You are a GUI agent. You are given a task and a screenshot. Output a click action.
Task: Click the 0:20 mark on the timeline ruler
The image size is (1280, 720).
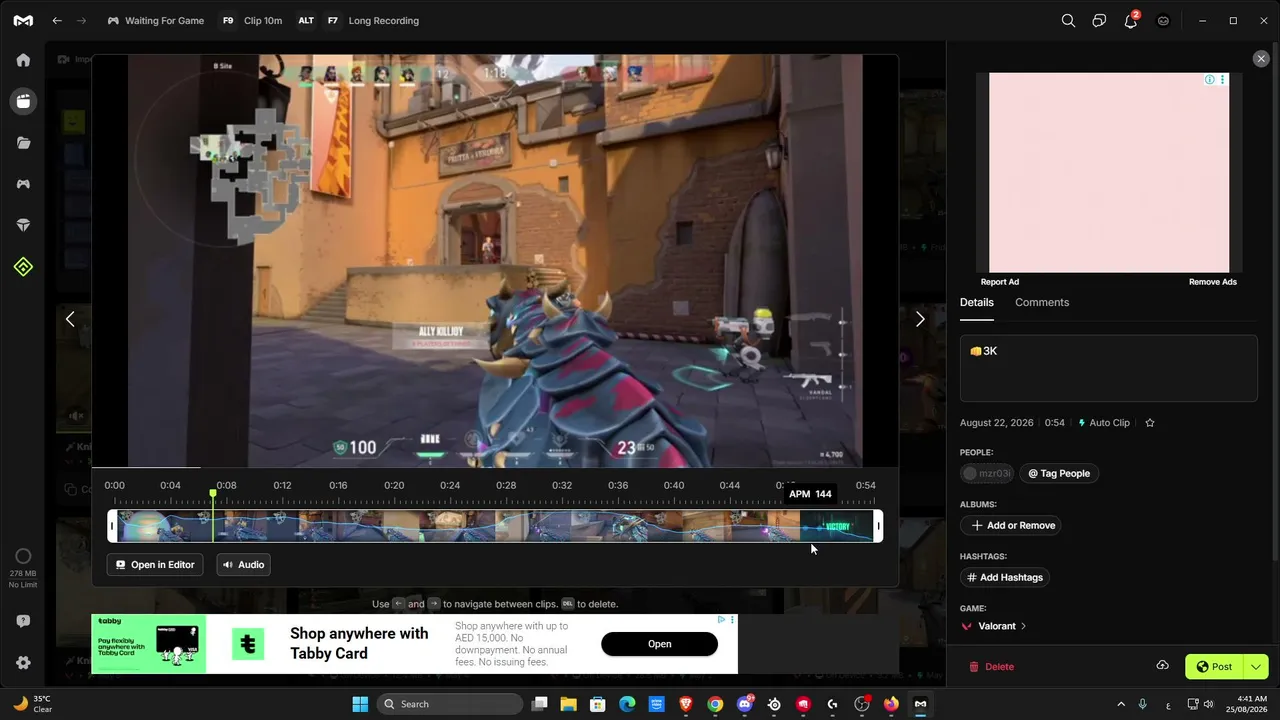tap(394, 486)
